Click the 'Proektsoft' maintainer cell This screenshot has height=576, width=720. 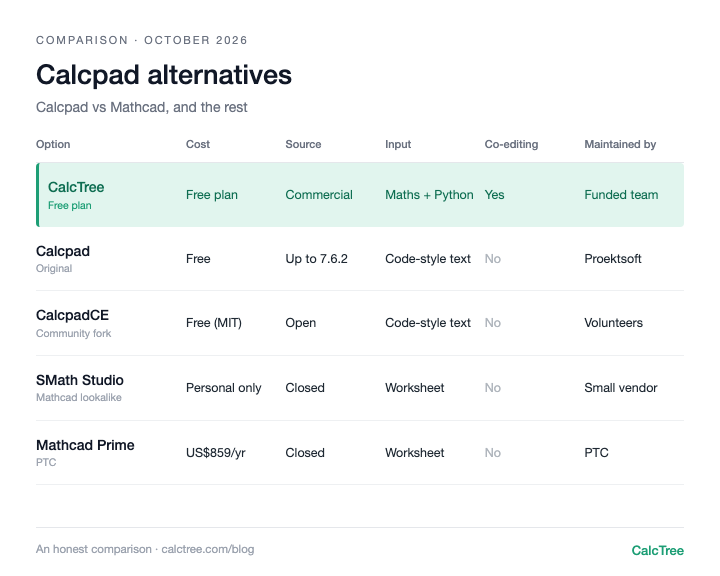pyautogui.click(x=613, y=259)
